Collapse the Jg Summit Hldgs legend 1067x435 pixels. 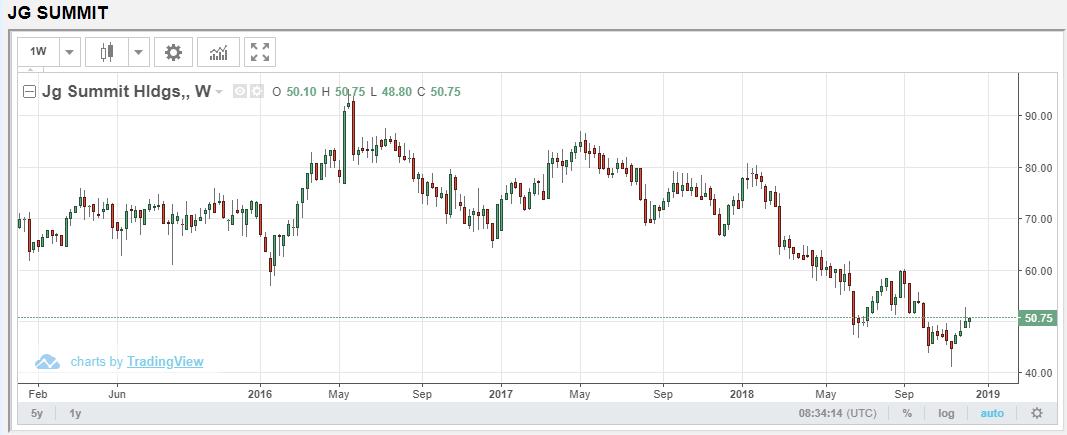[29, 92]
